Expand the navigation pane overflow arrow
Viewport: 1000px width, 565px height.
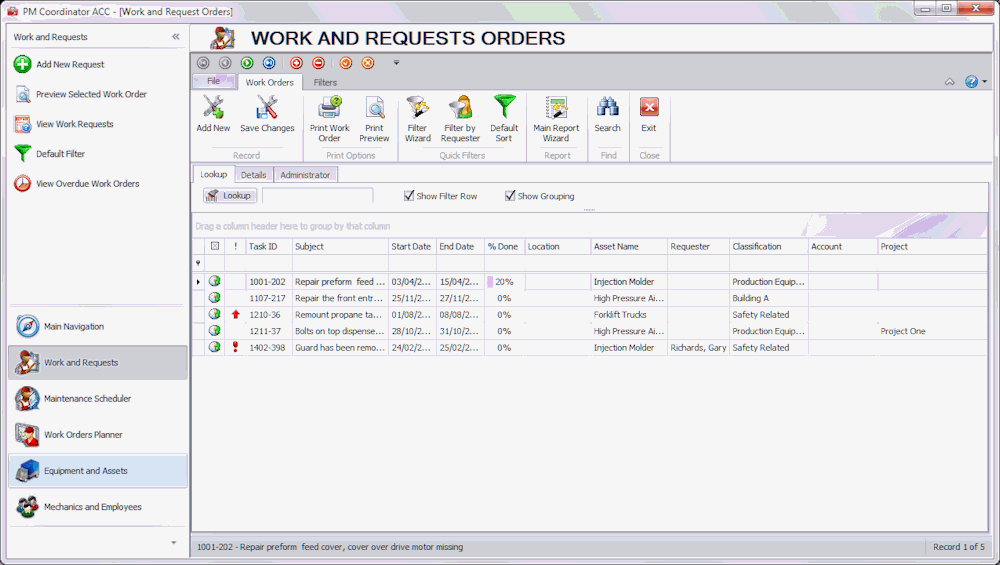click(173, 543)
